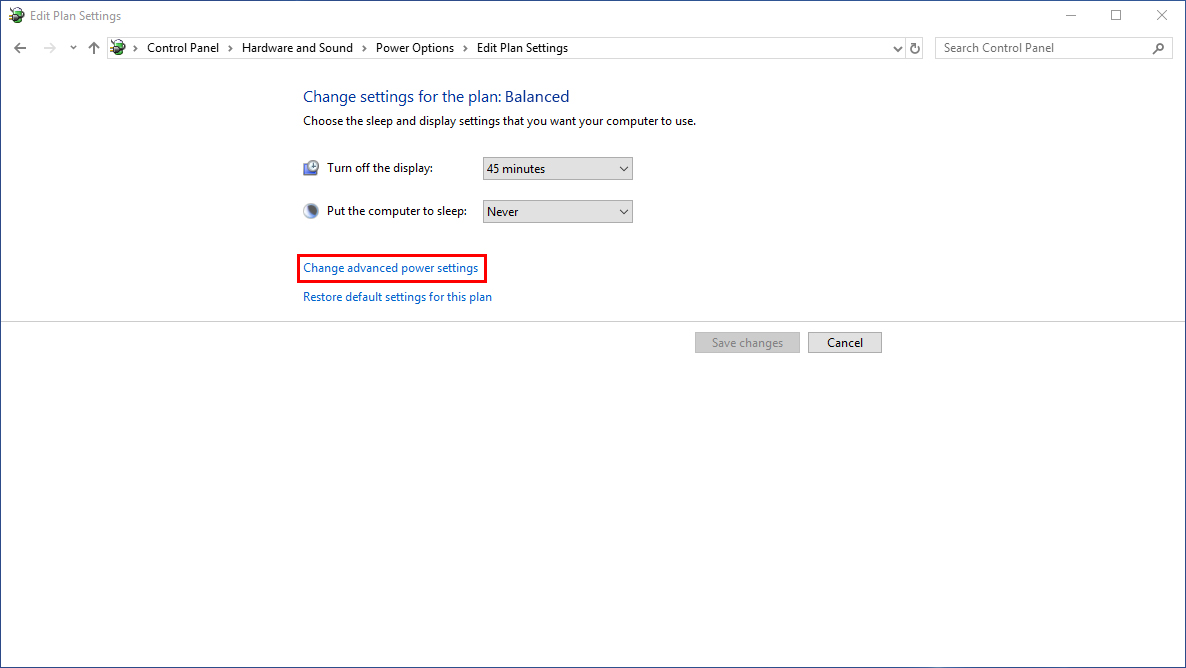Go to Hardware and Sound breadcrumb
Viewport: 1186px width, 668px height.
tap(297, 48)
